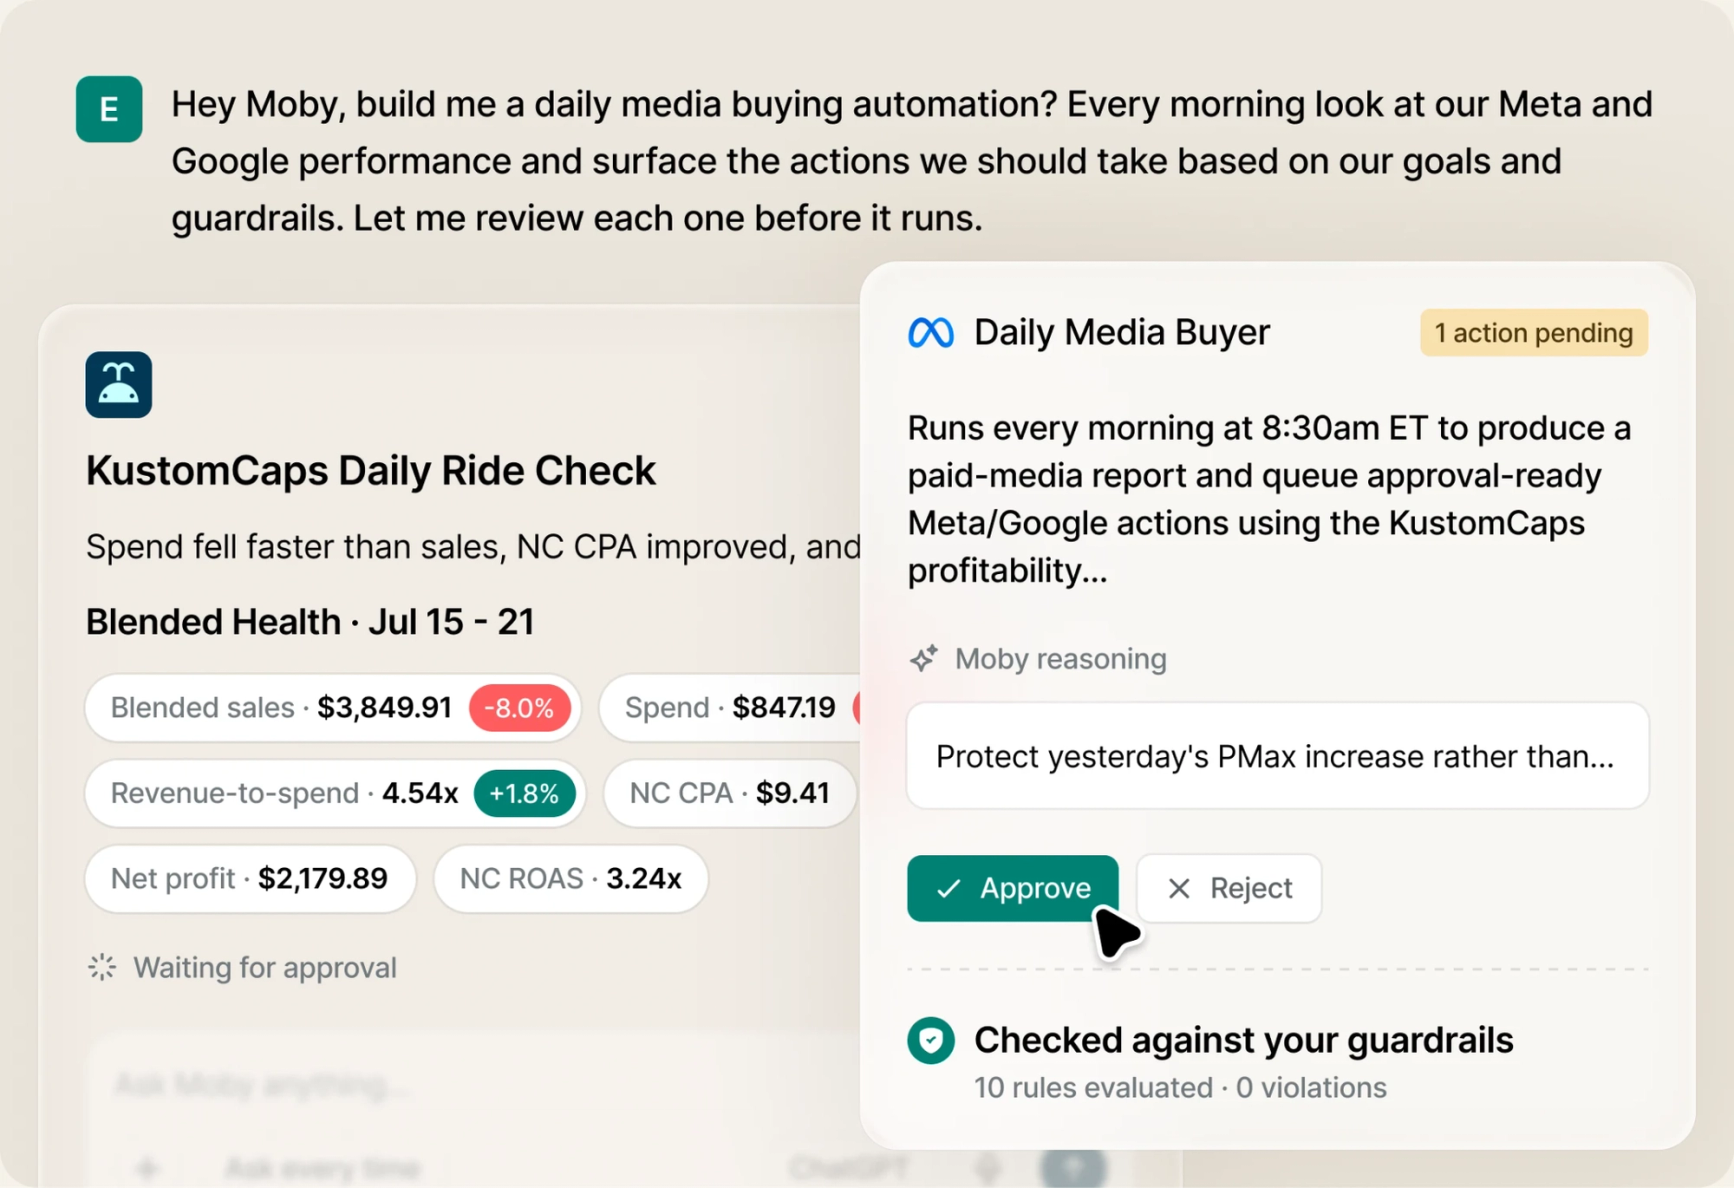Click the "Hey Moby, build me" user message
The height and width of the screenshot is (1188, 1734).
912,161
